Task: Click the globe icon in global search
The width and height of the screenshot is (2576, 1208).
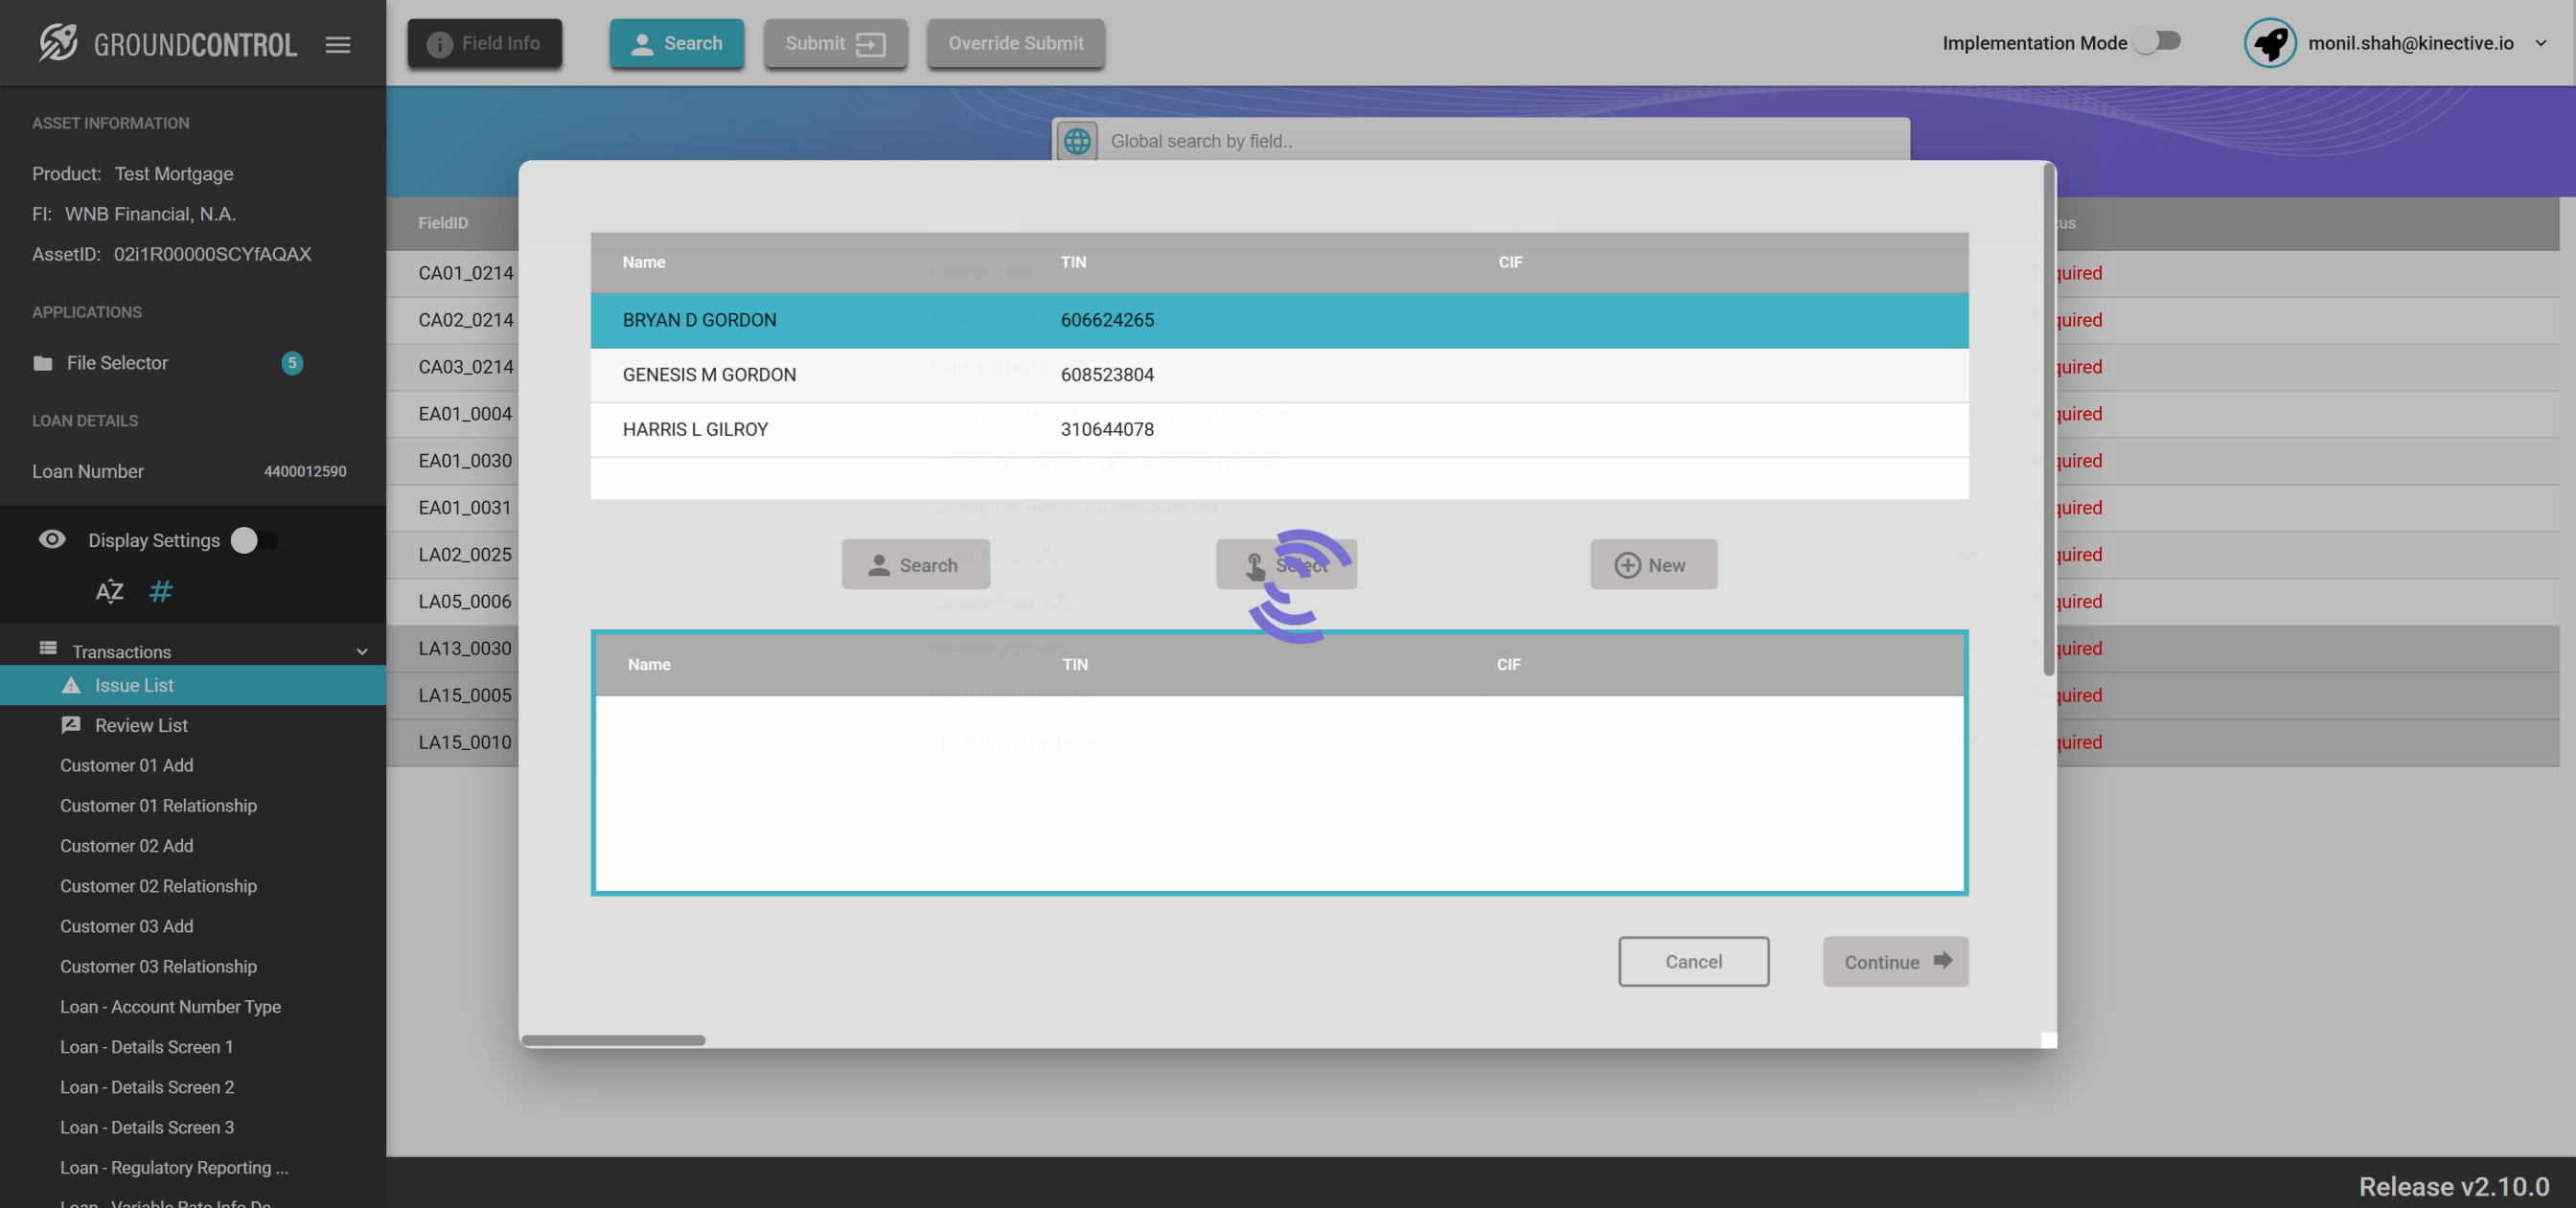Action: [1077, 141]
